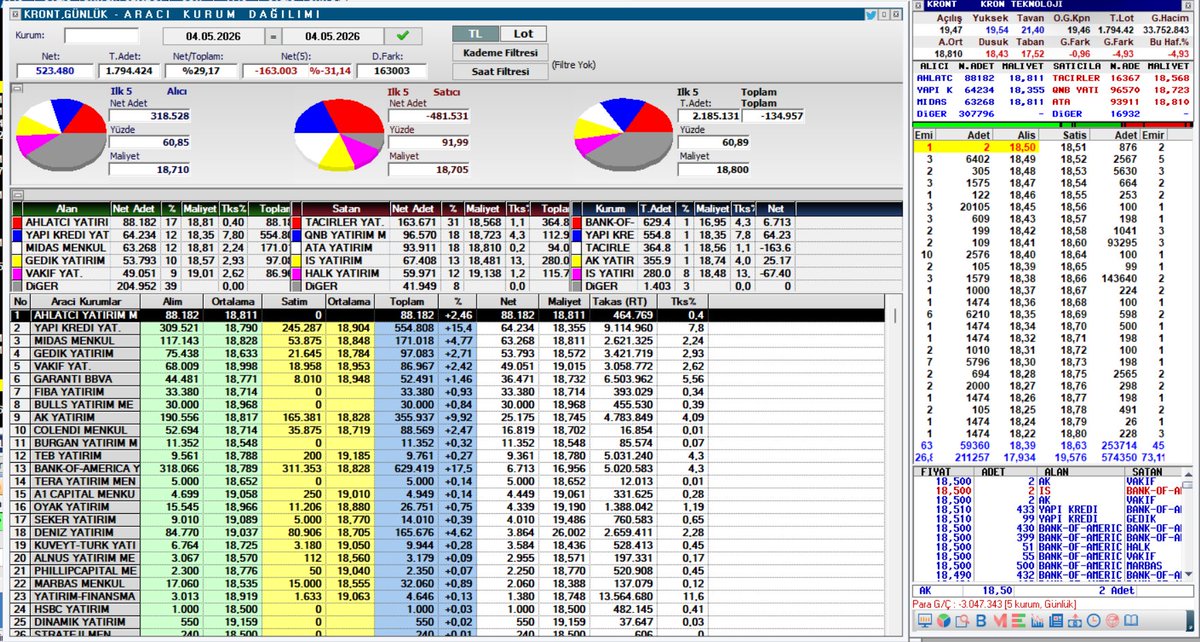
Task: Open the book icon in bottom toolbar
Action: pyautogui.click(x=1131, y=621)
